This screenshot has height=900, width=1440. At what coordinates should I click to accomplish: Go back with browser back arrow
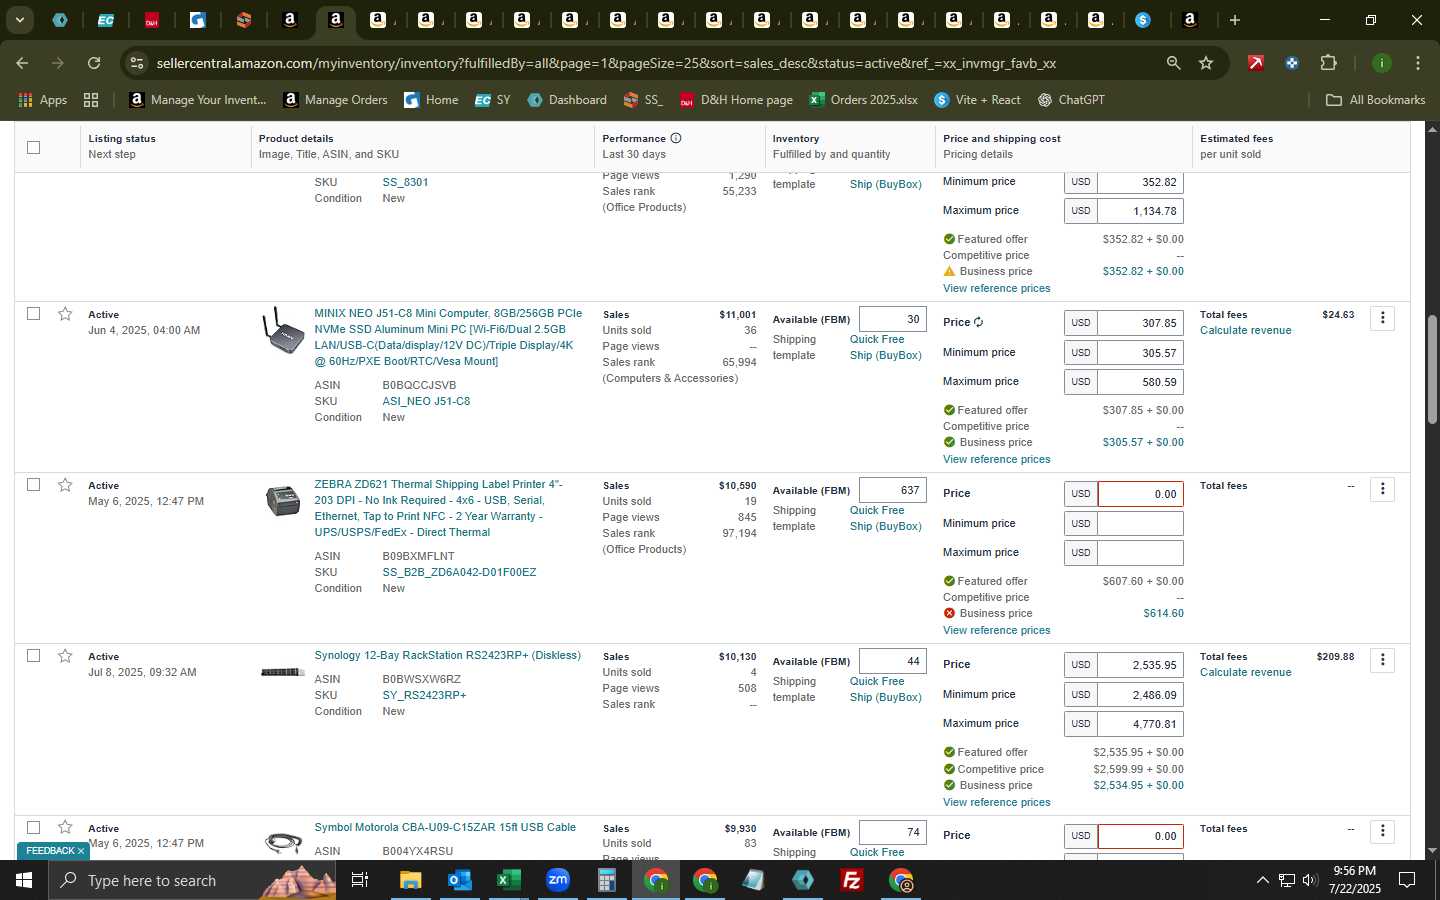(22, 63)
